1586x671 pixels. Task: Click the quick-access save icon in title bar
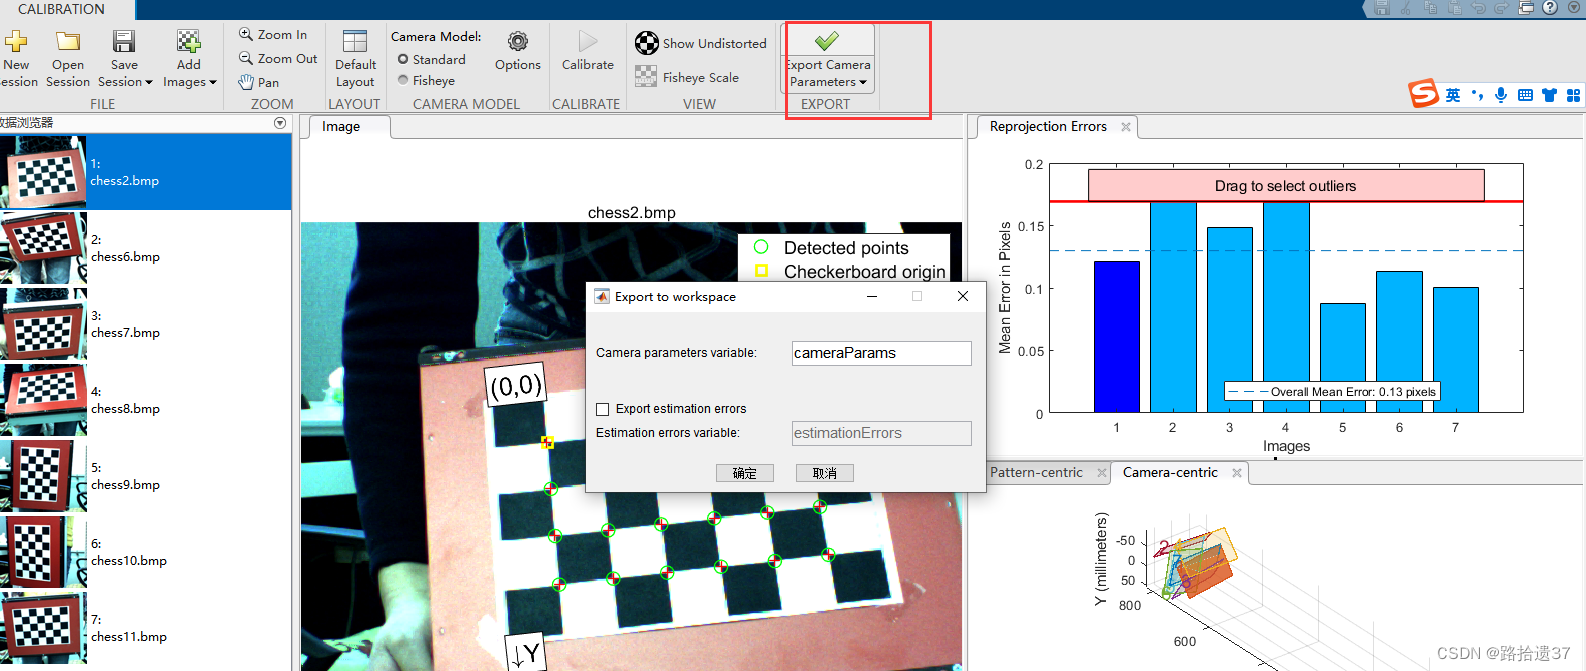click(1381, 8)
